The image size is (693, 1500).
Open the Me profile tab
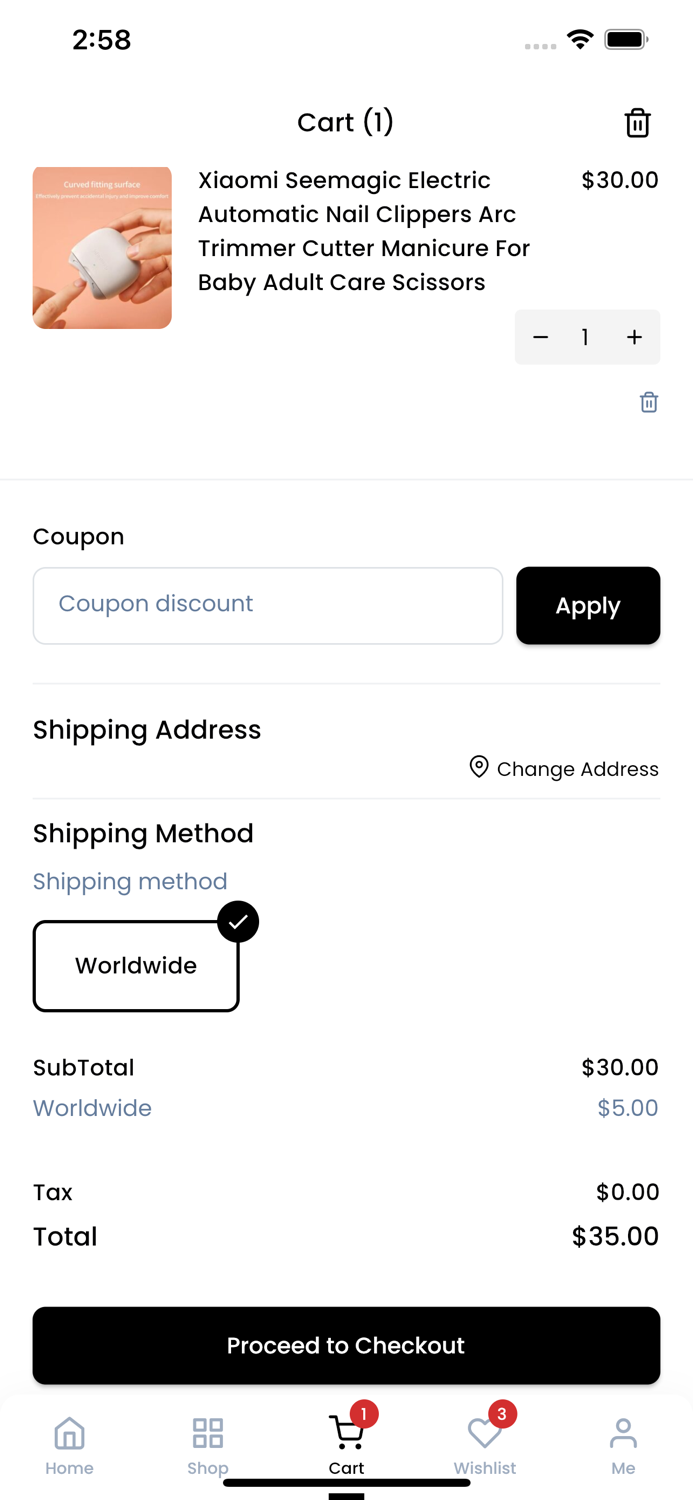point(623,1445)
